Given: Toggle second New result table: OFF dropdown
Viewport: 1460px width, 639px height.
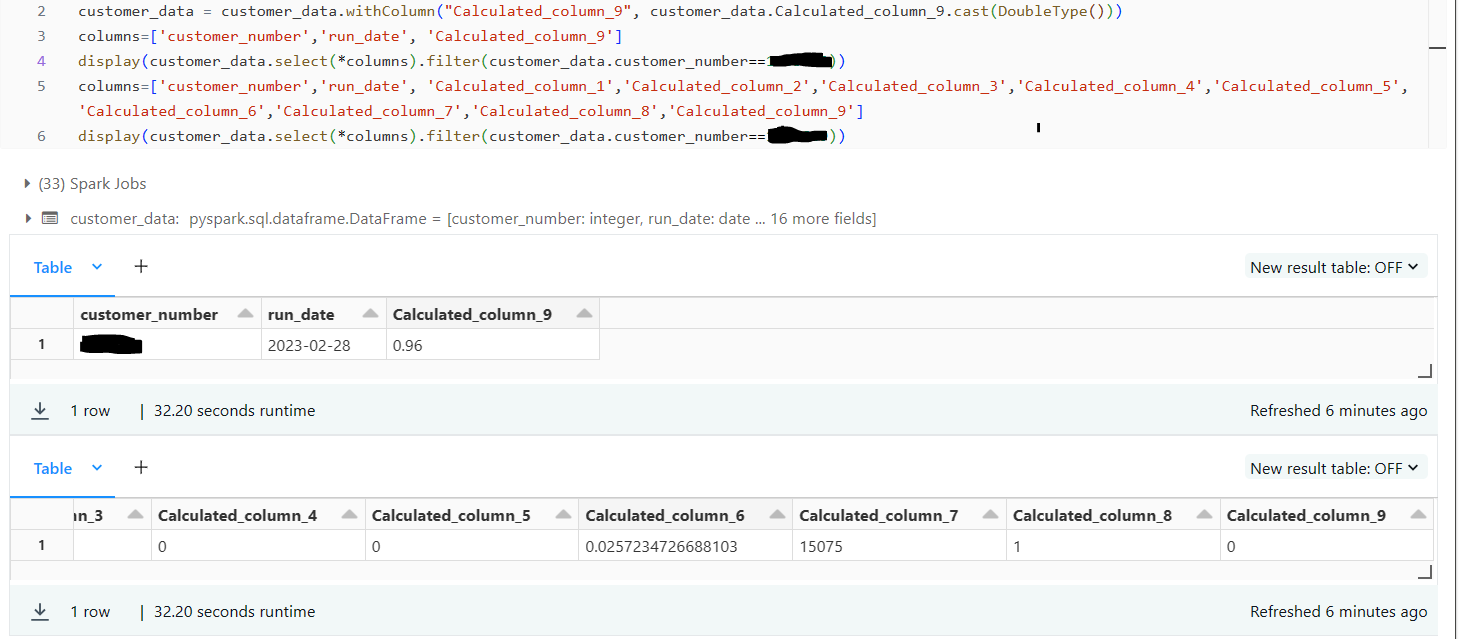Looking at the screenshot, I should [x=1335, y=468].
